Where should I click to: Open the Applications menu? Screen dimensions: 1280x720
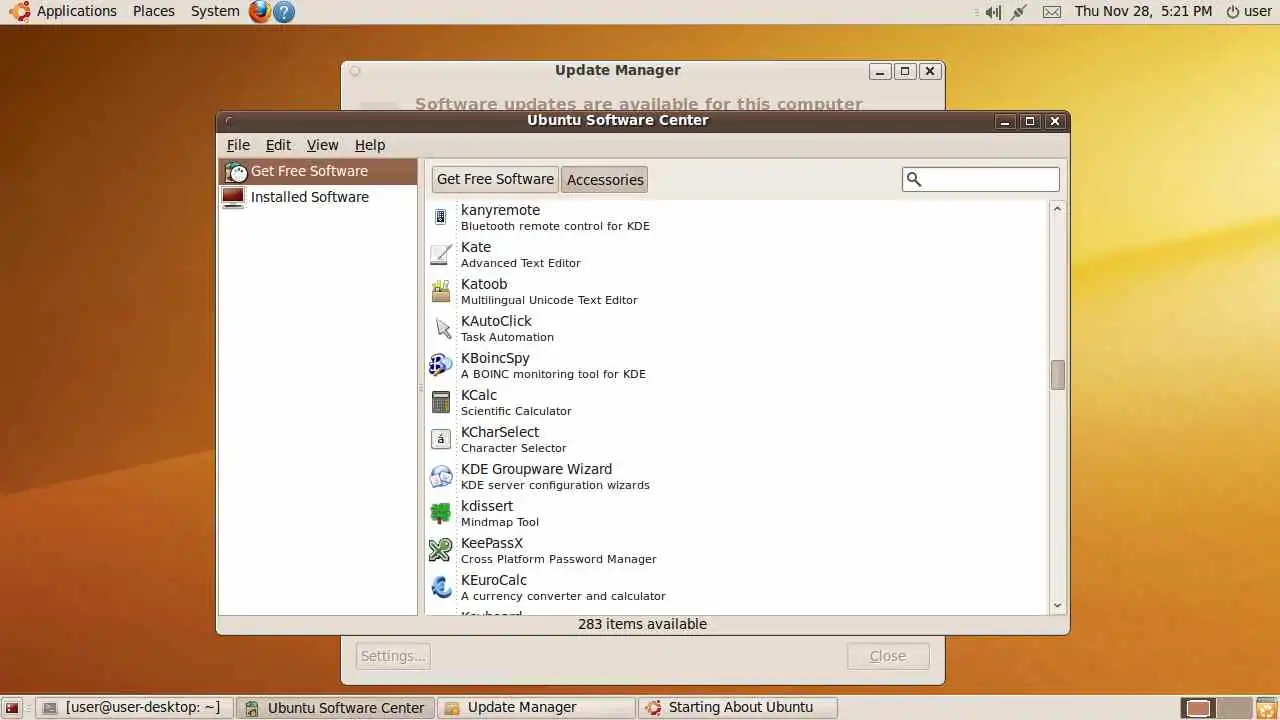click(77, 11)
